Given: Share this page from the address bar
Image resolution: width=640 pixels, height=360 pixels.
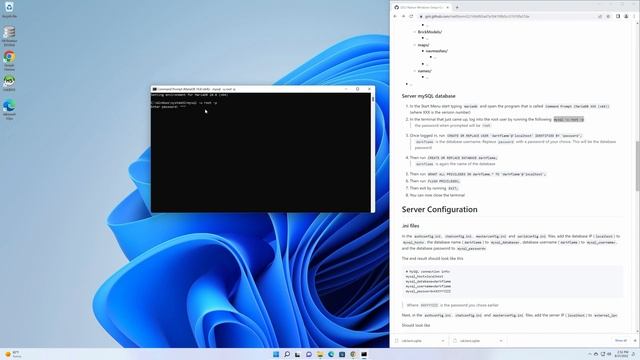Looking at the screenshot, I should coord(600,16).
